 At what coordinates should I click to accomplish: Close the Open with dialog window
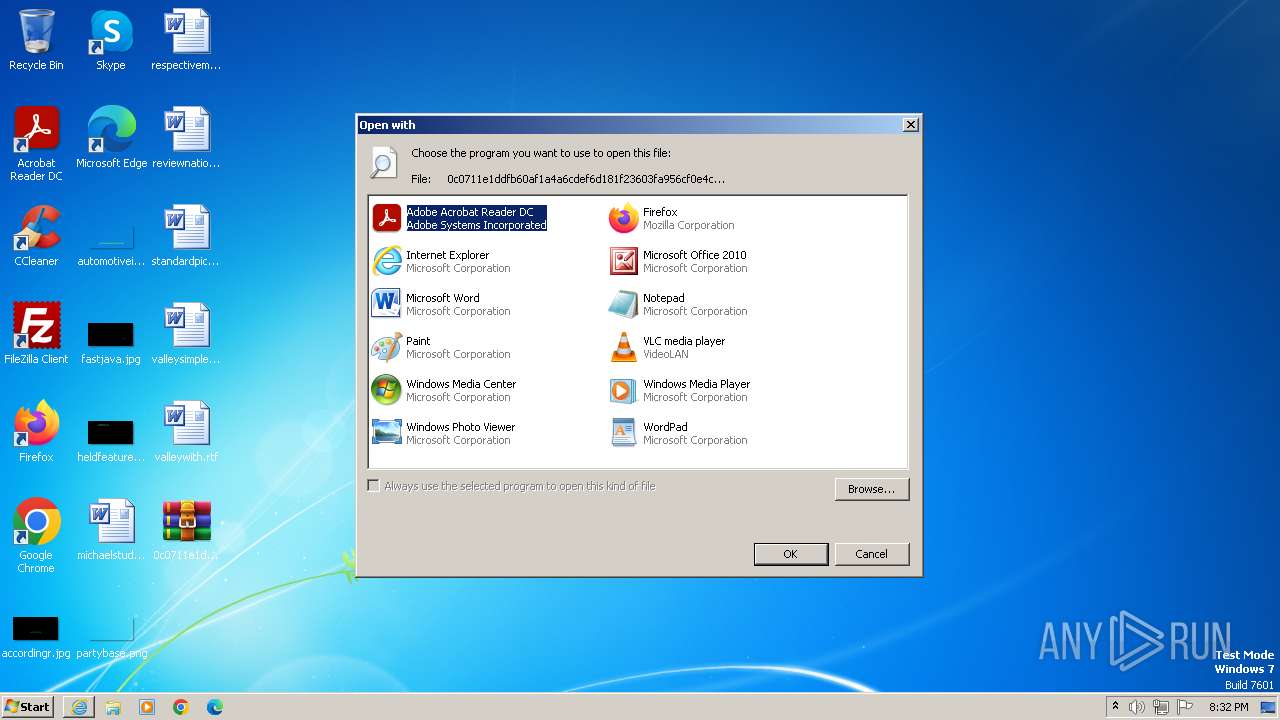tap(910, 125)
